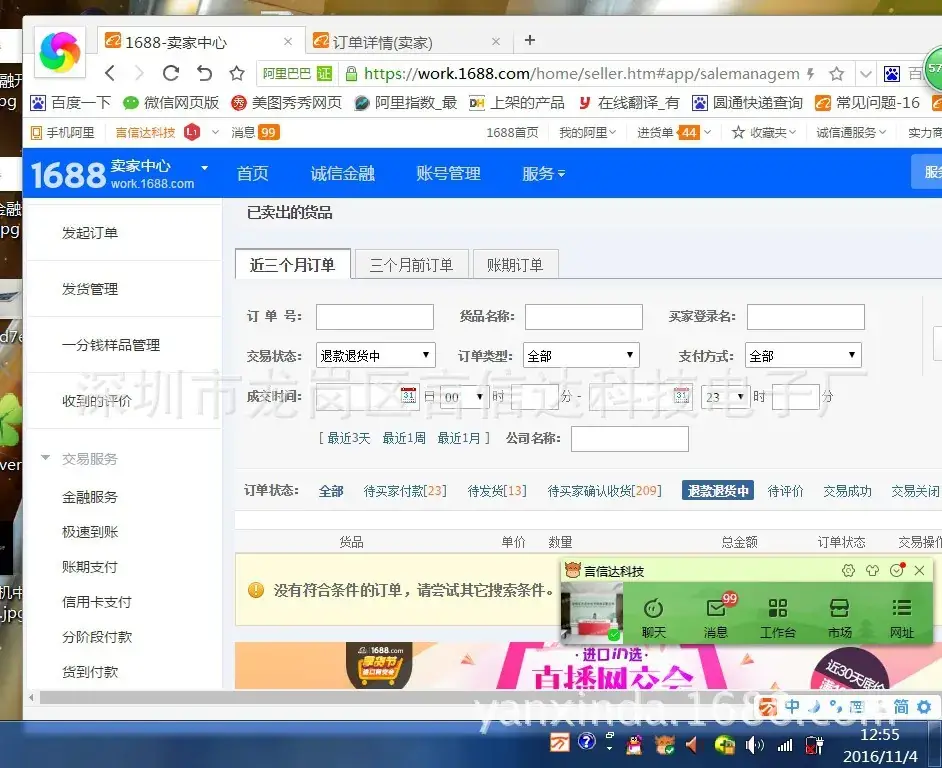Open the 交易状态 dropdown showing 退款退货中
The image size is (942, 768).
[375, 355]
